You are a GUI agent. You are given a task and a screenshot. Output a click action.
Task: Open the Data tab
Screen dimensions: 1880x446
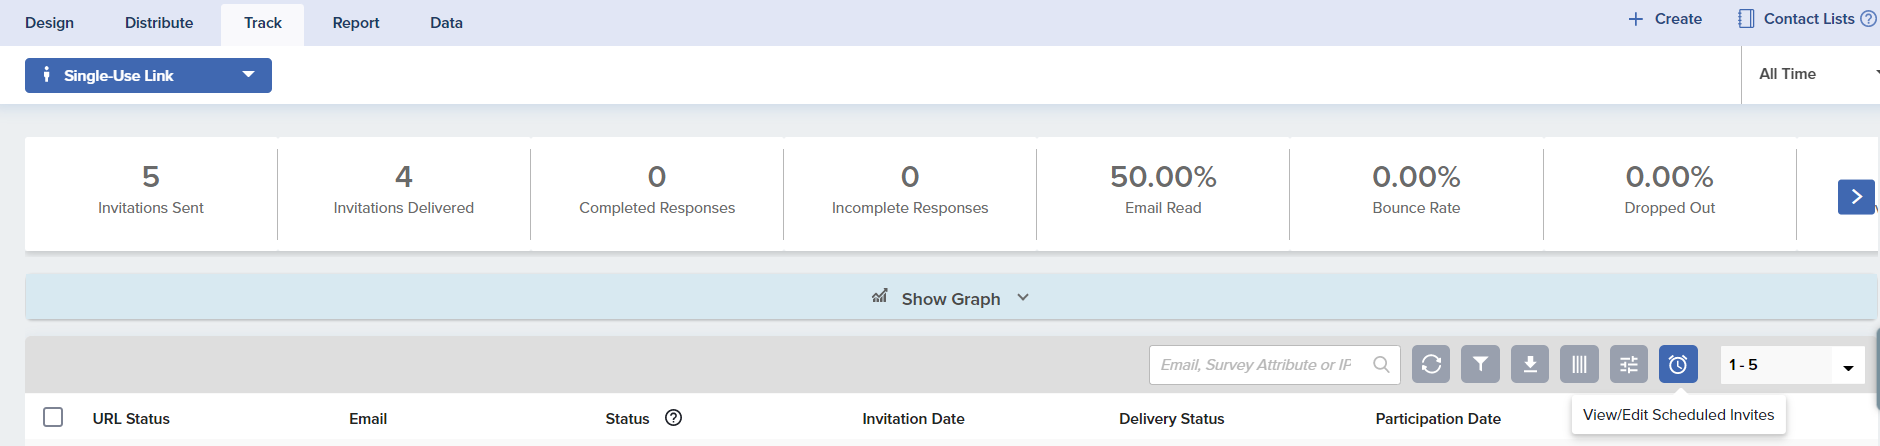(446, 23)
